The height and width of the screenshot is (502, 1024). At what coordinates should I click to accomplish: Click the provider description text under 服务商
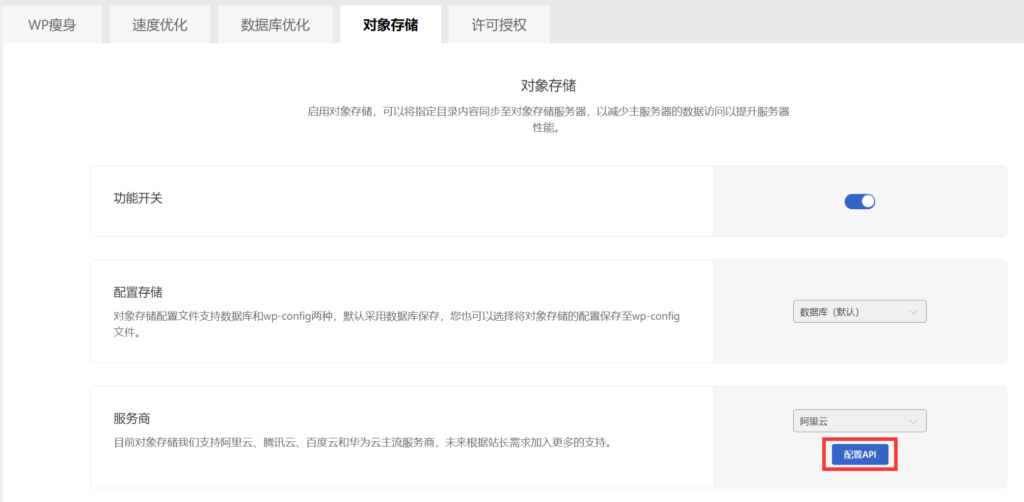coord(361,441)
